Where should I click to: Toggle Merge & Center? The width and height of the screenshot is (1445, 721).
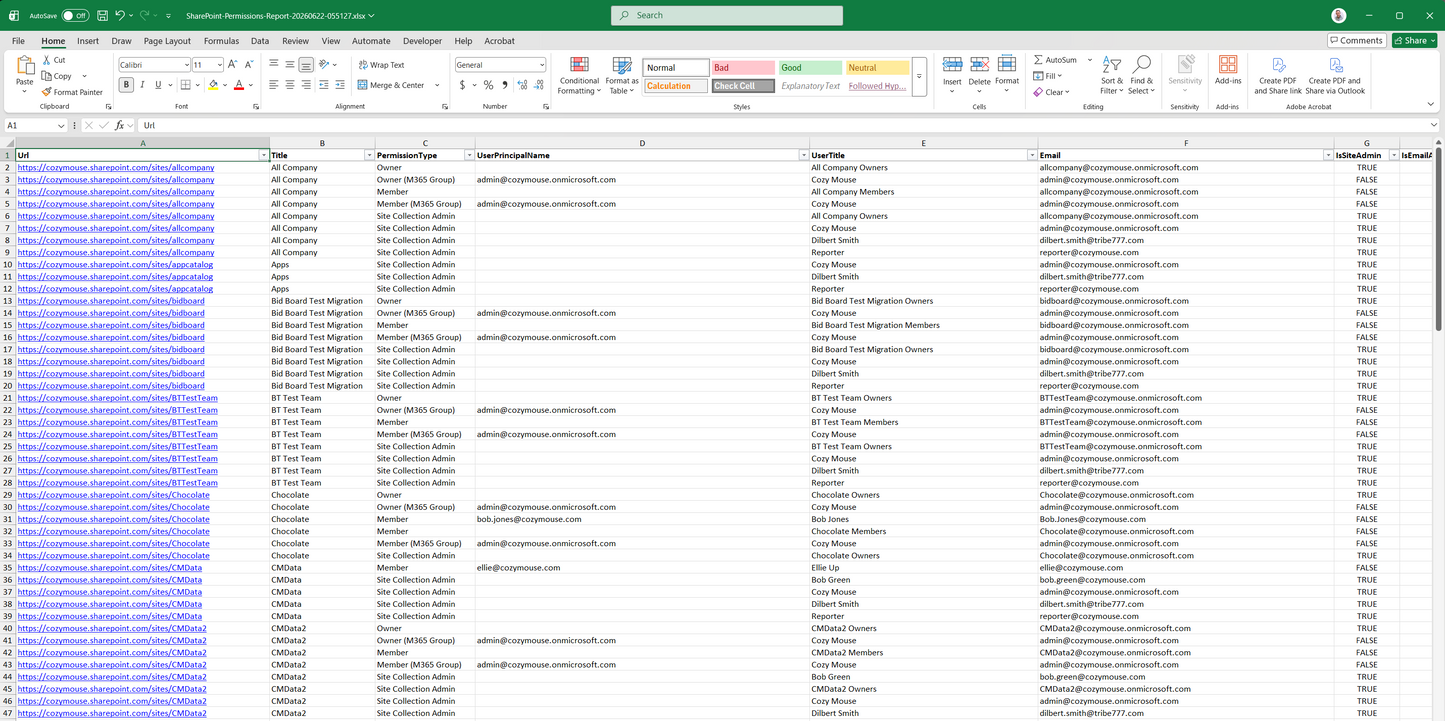(391, 85)
